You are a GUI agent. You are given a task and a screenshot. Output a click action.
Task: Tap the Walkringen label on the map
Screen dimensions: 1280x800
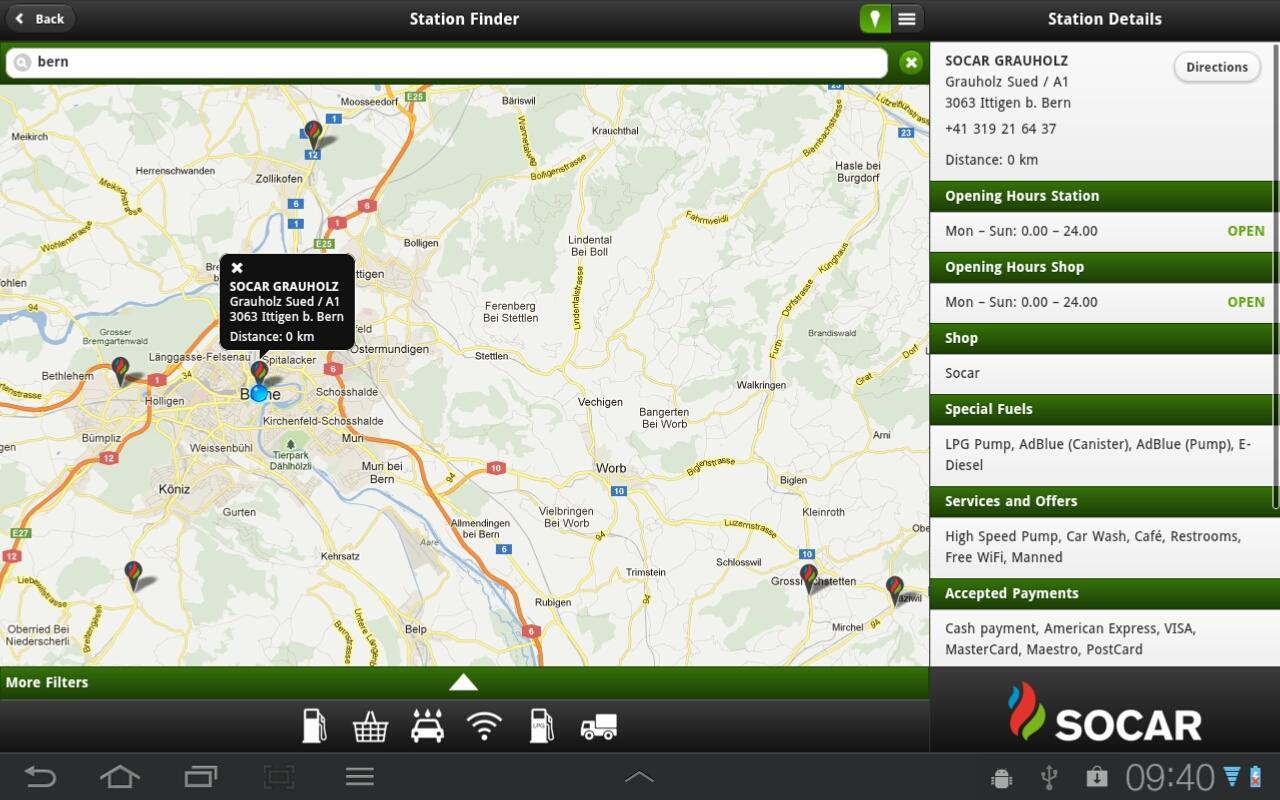762,385
